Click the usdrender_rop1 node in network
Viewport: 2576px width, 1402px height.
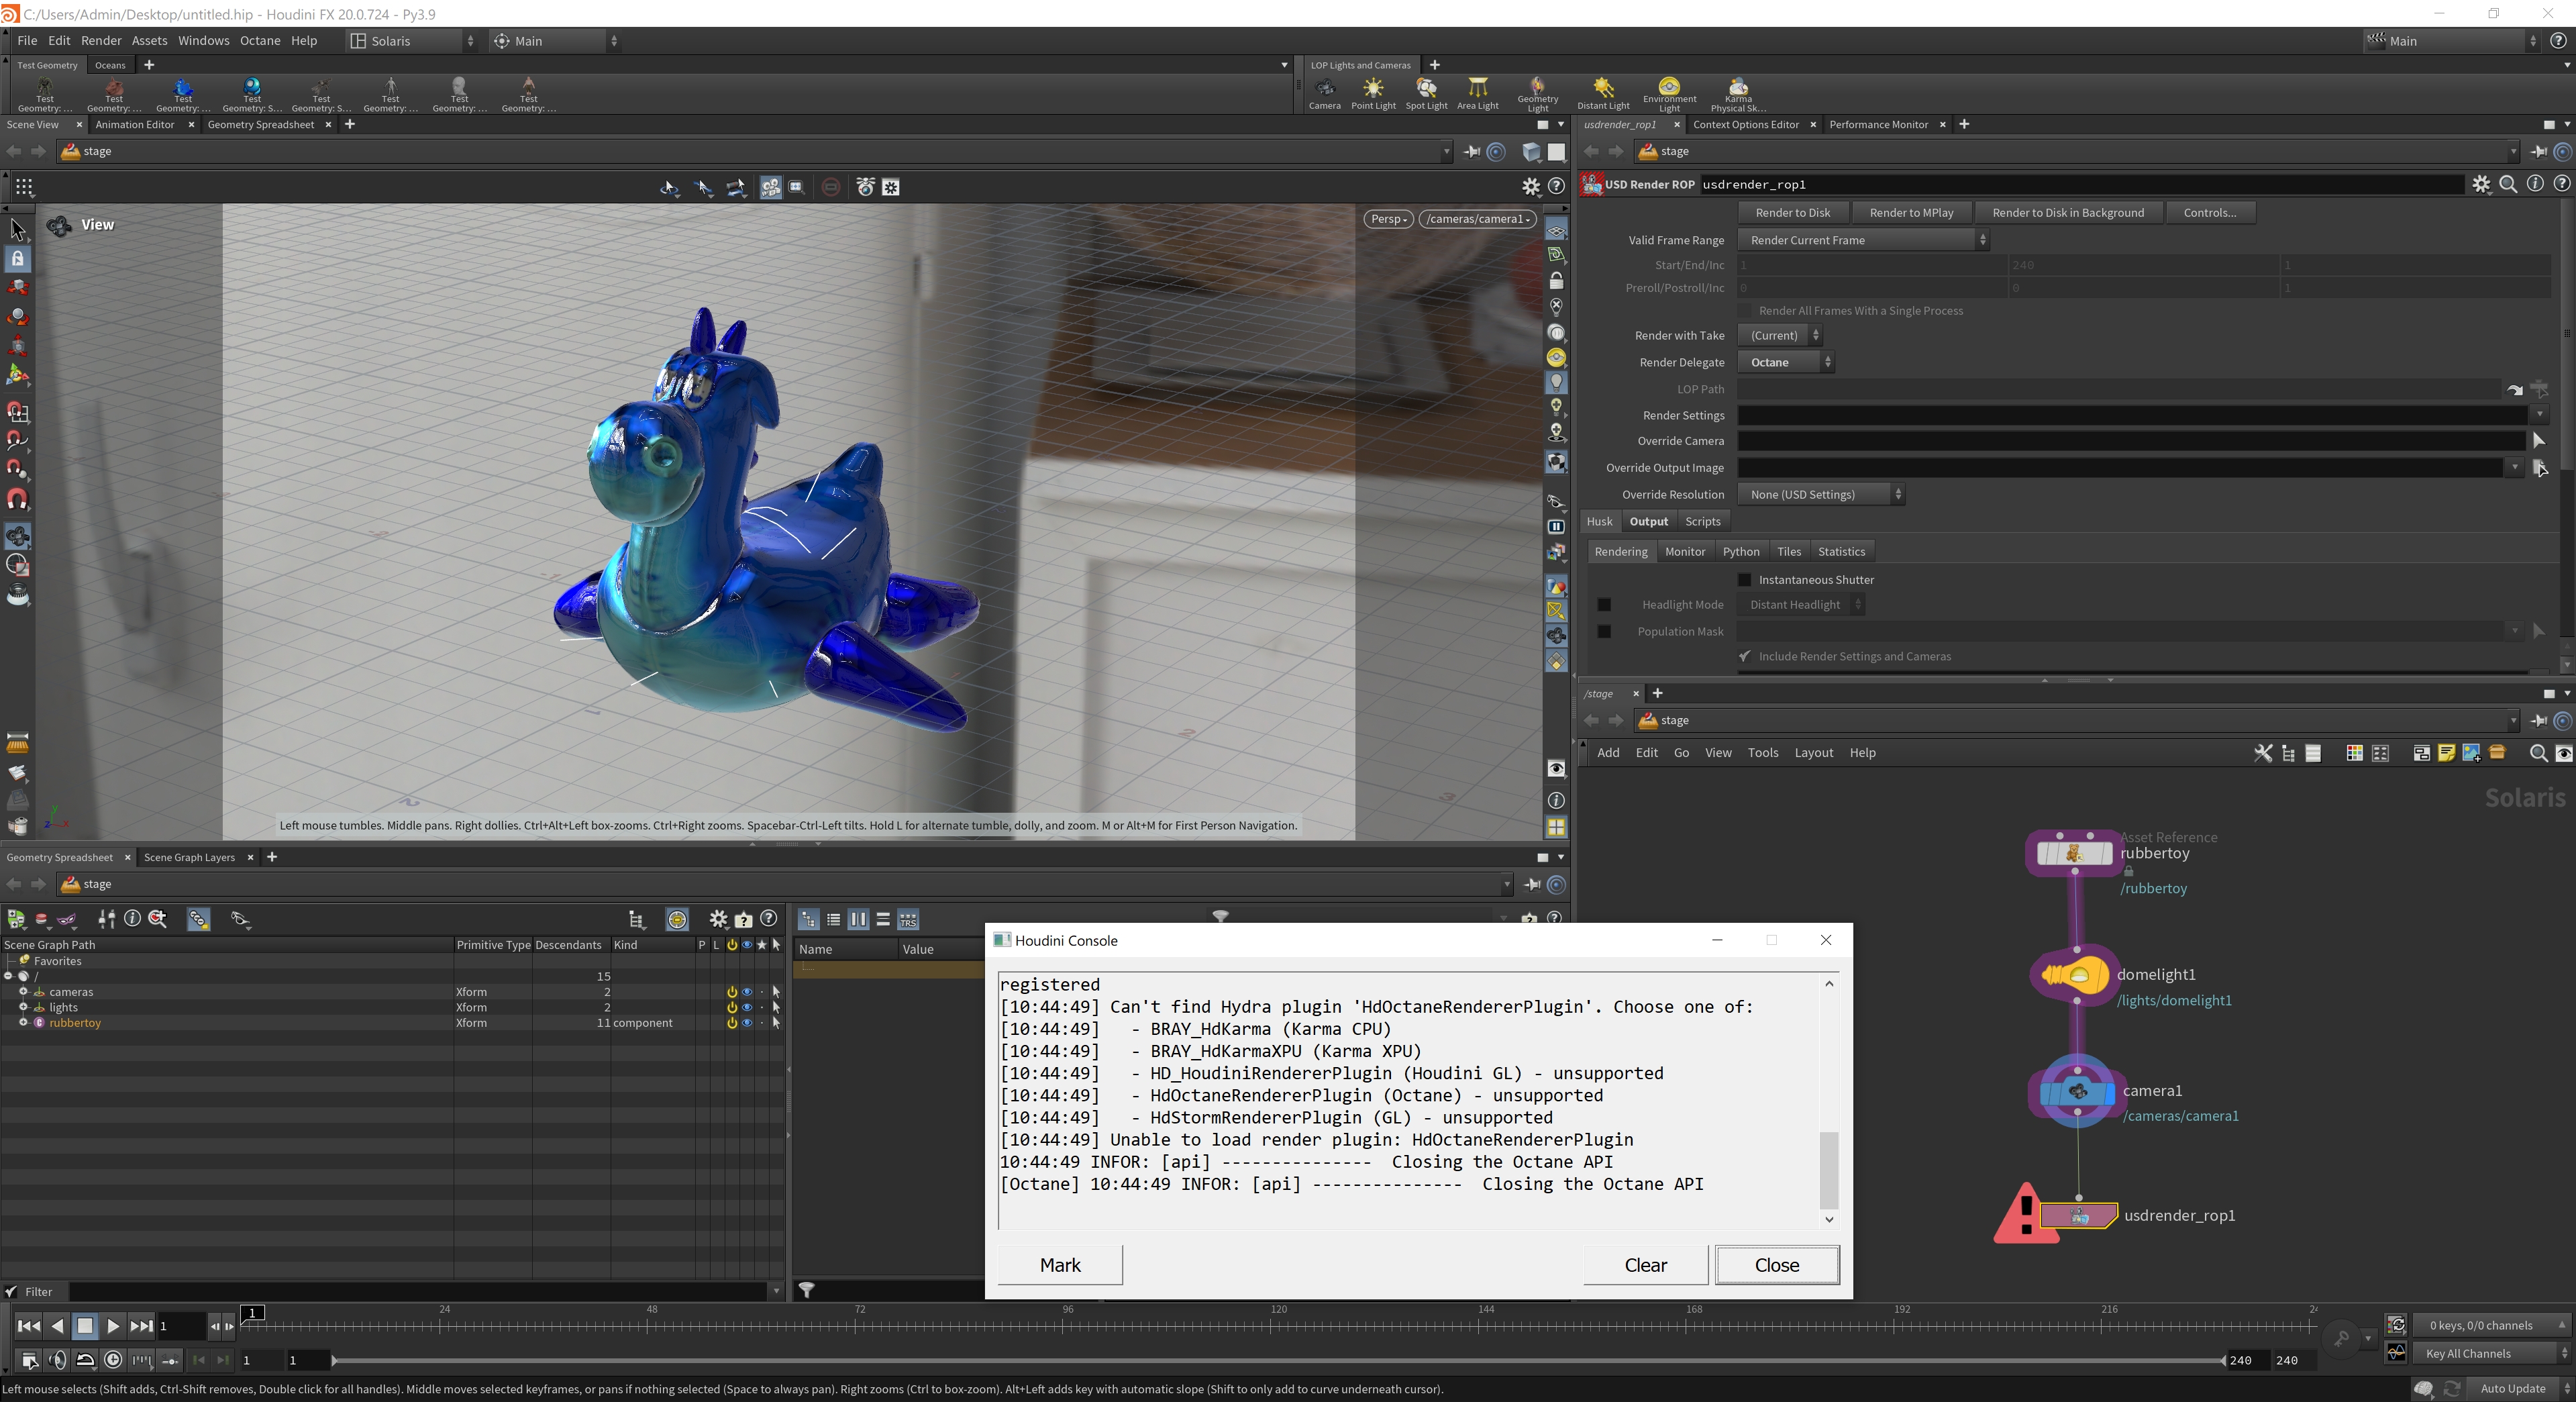tap(2078, 1216)
